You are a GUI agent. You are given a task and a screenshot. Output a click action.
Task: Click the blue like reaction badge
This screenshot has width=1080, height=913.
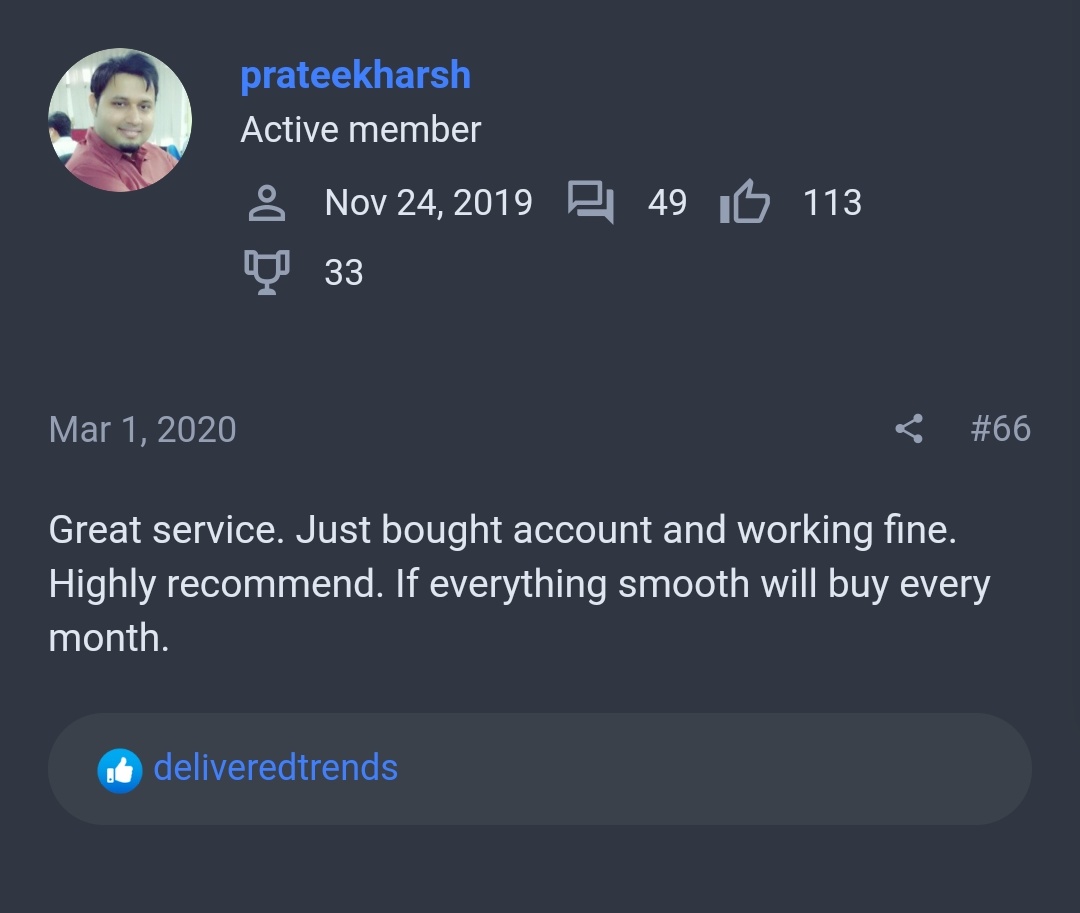click(120, 770)
